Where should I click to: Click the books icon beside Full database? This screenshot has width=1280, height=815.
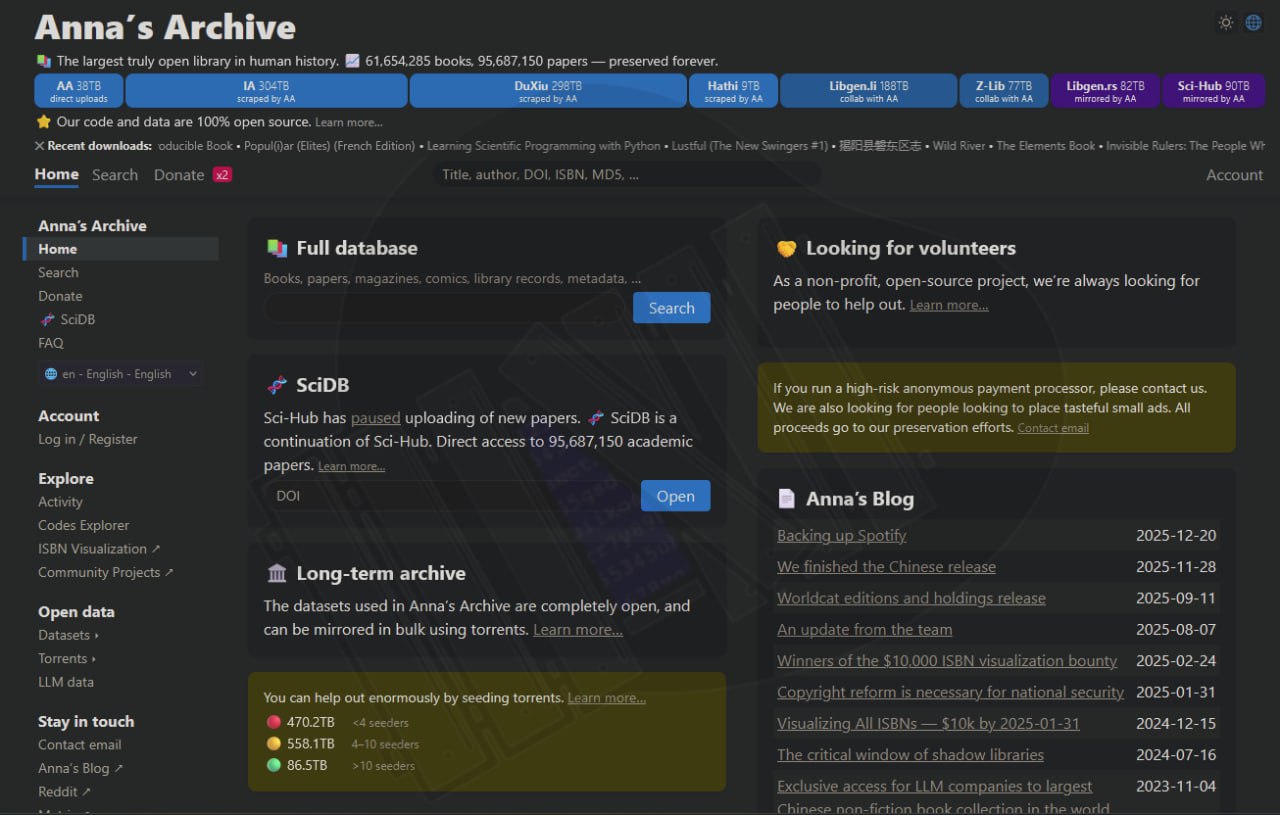[277, 248]
